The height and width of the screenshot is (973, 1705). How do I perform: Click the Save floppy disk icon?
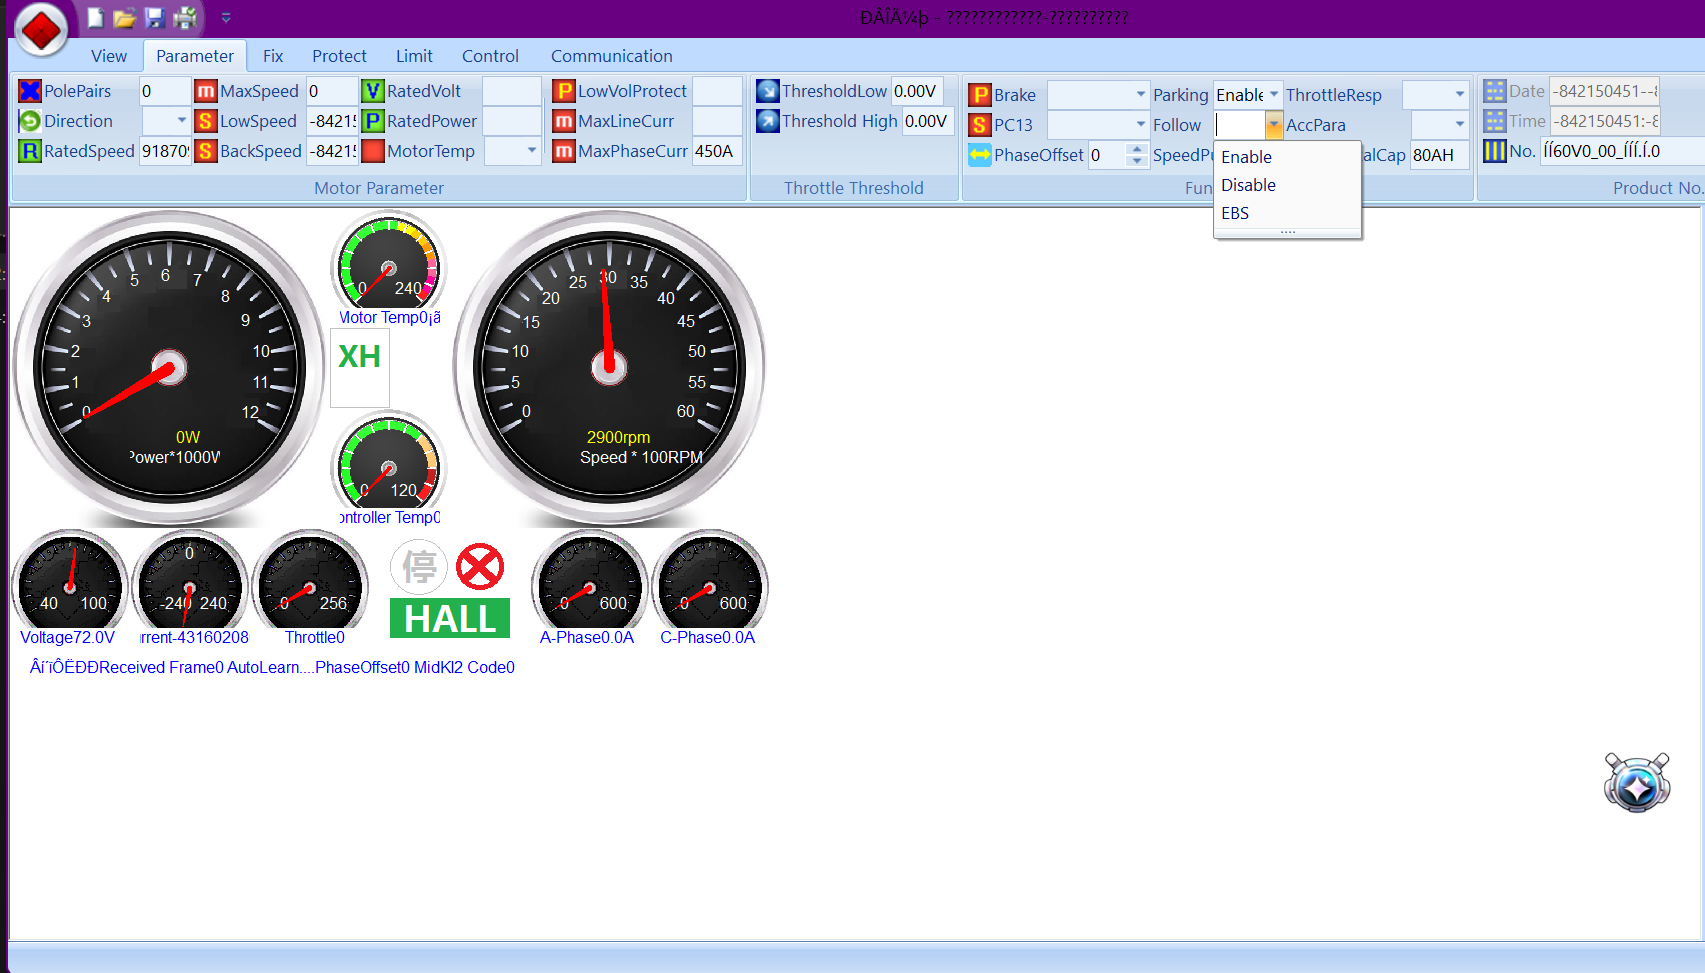click(x=154, y=17)
